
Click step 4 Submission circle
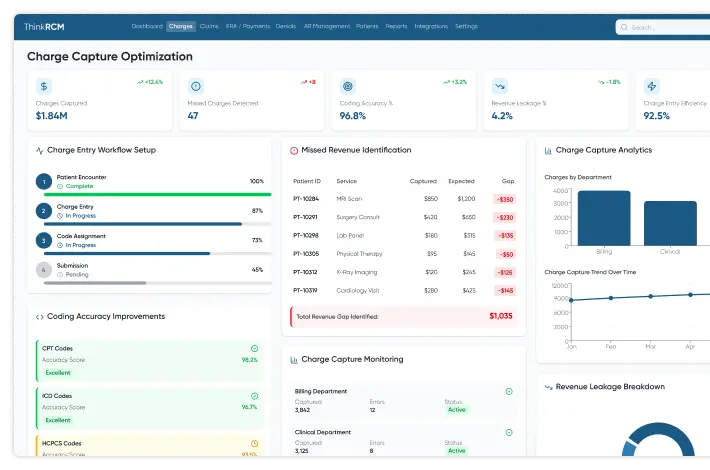[44, 270]
